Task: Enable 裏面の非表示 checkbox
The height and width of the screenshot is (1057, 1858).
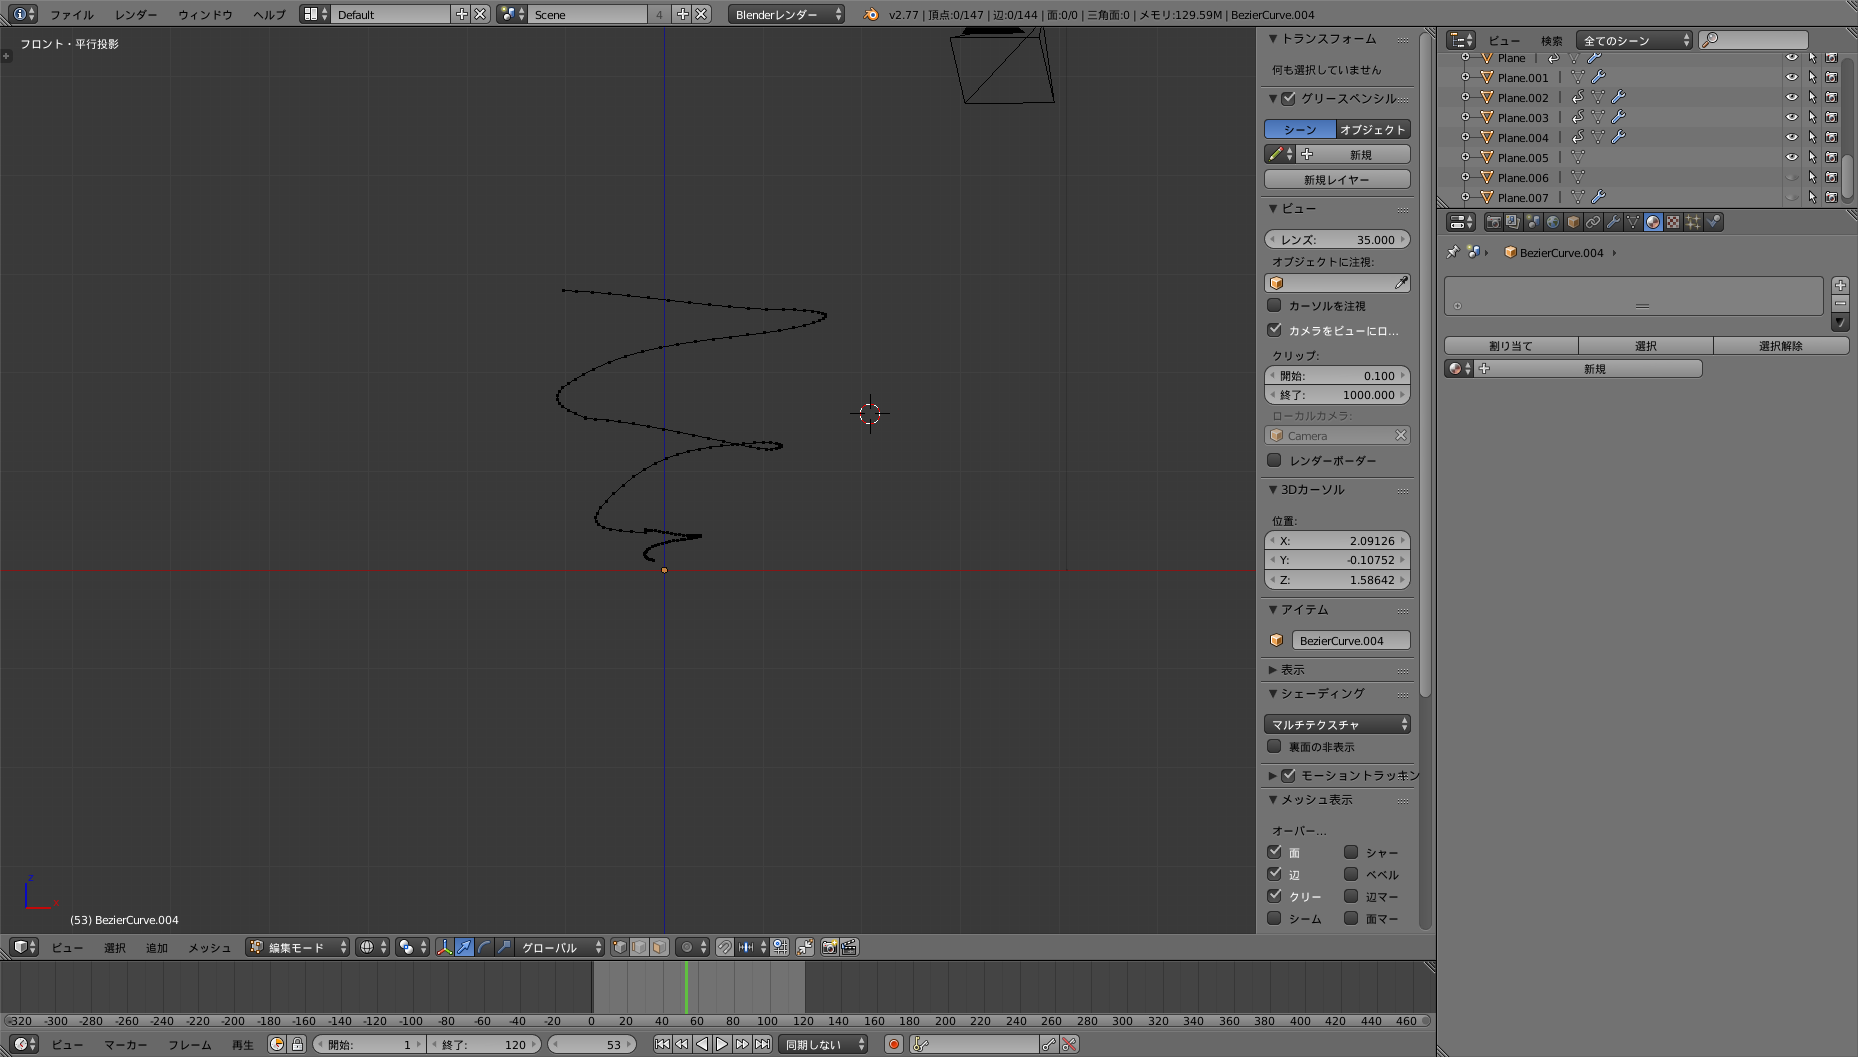Action: click(1274, 746)
